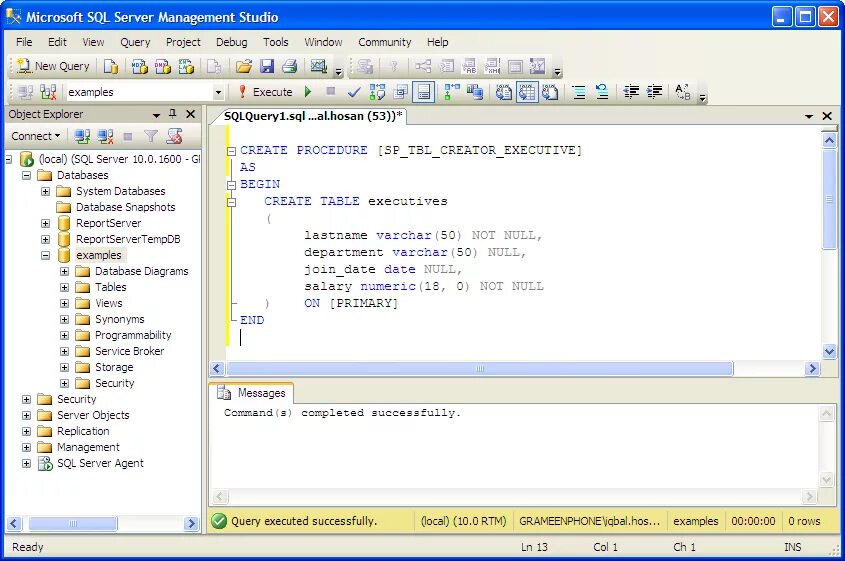
Task: Save the query with the floppy disk icon
Action: click(267, 66)
